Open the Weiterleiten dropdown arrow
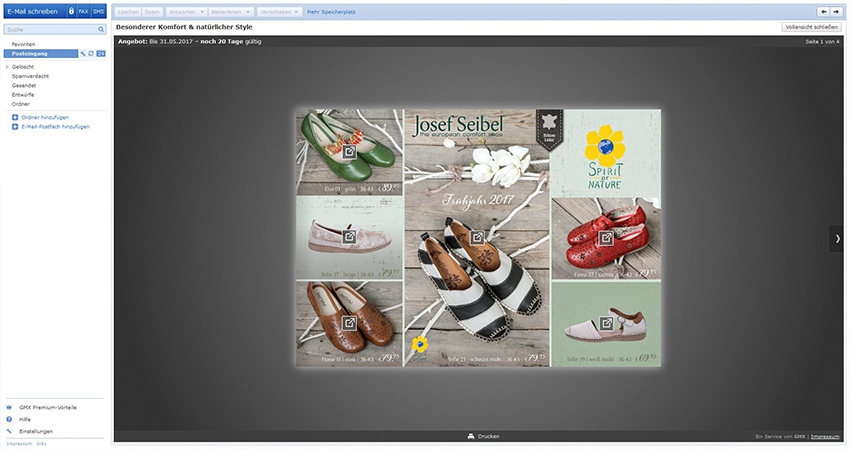This screenshot has width=850, height=450. (248, 12)
